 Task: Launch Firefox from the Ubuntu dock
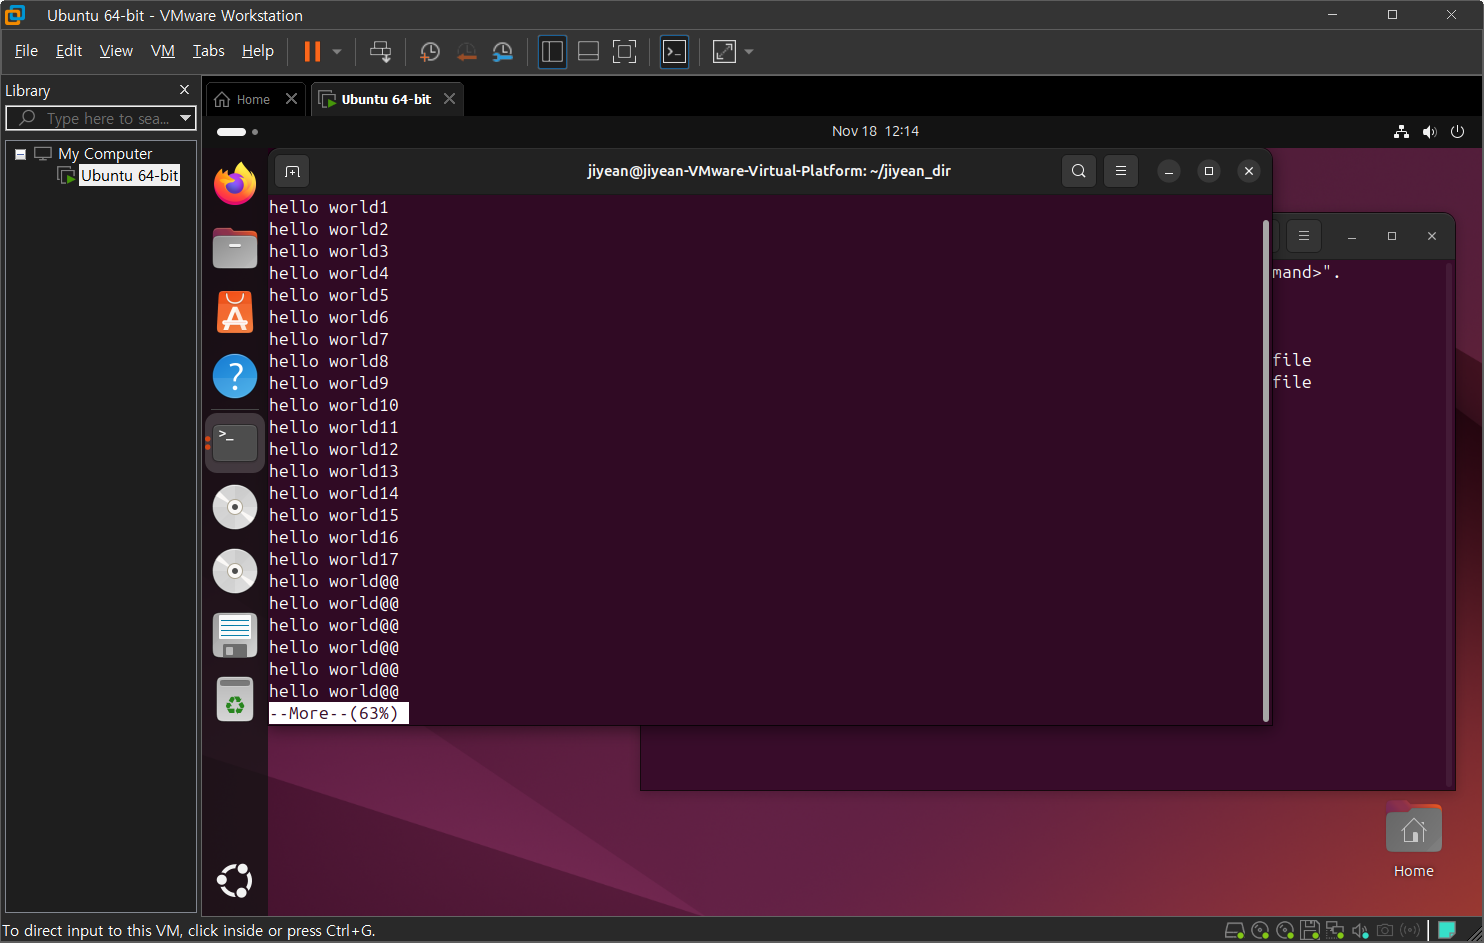[235, 184]
